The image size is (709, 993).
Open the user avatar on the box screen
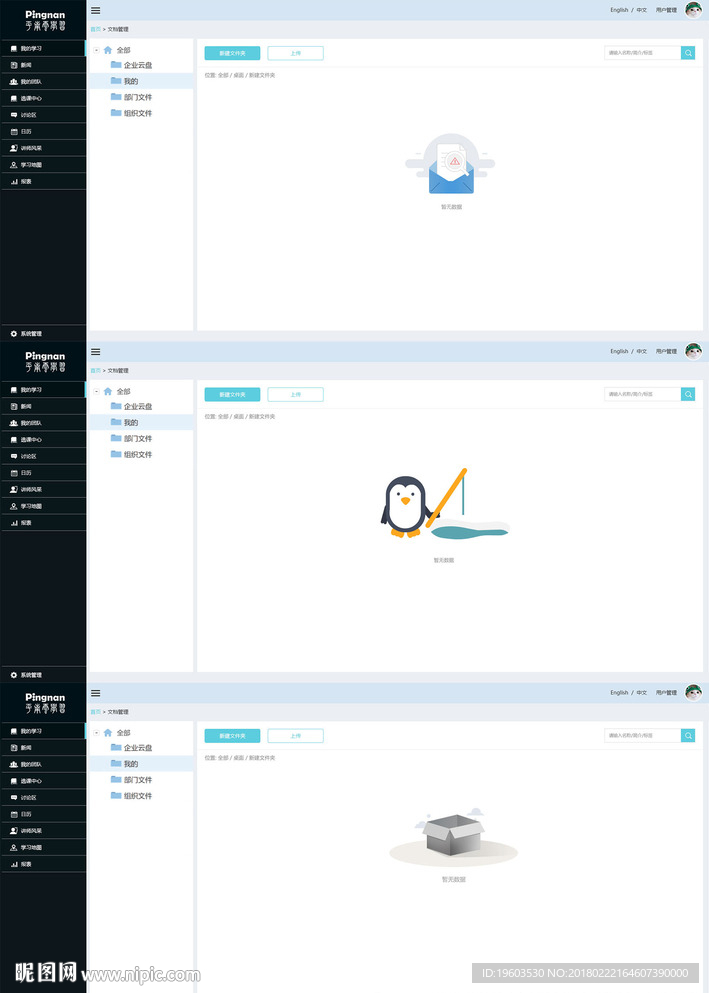pyautogui.click(x=693, y=692)
